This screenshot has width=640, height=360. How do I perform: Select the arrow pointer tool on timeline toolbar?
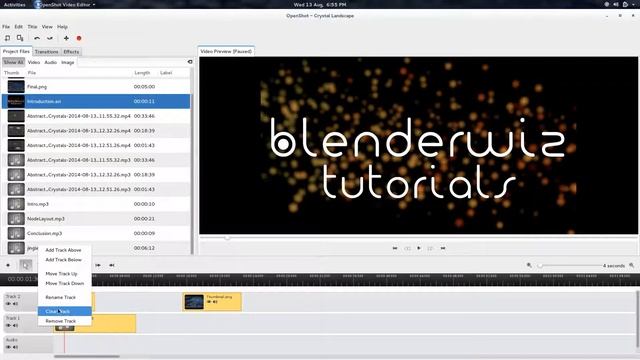click(x=26, y=265)
